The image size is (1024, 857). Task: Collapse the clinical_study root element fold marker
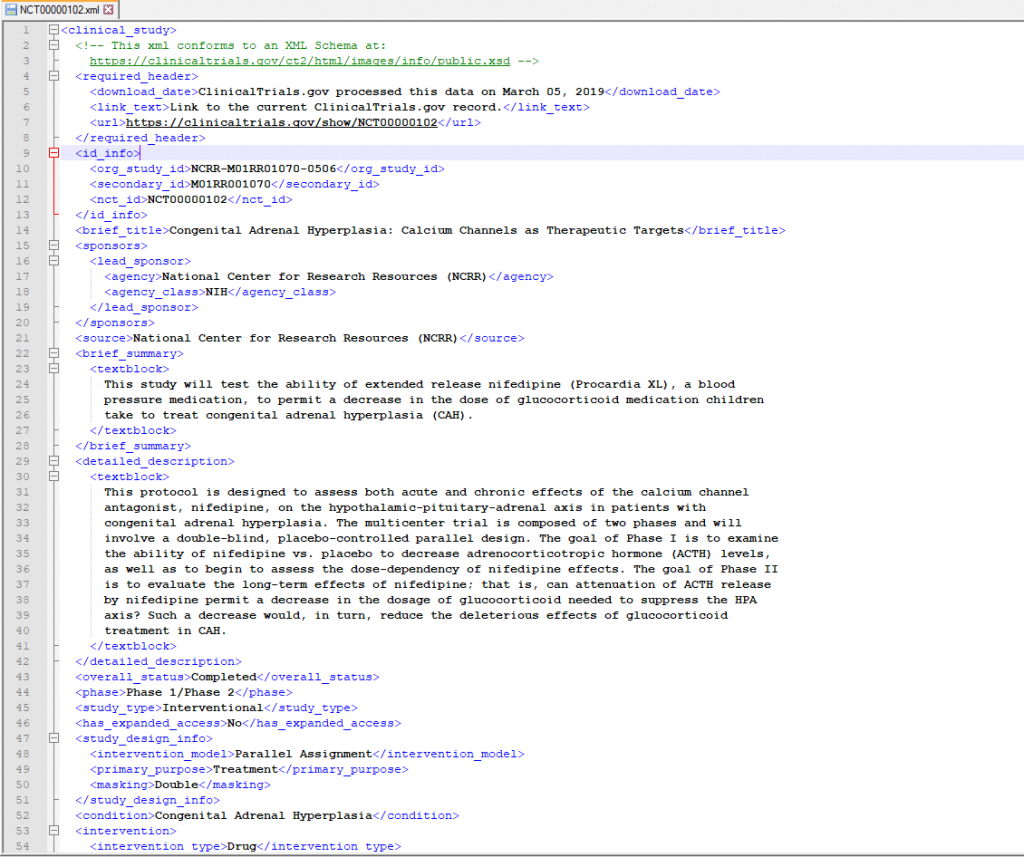pyautogui.click(x=53, y=30)
